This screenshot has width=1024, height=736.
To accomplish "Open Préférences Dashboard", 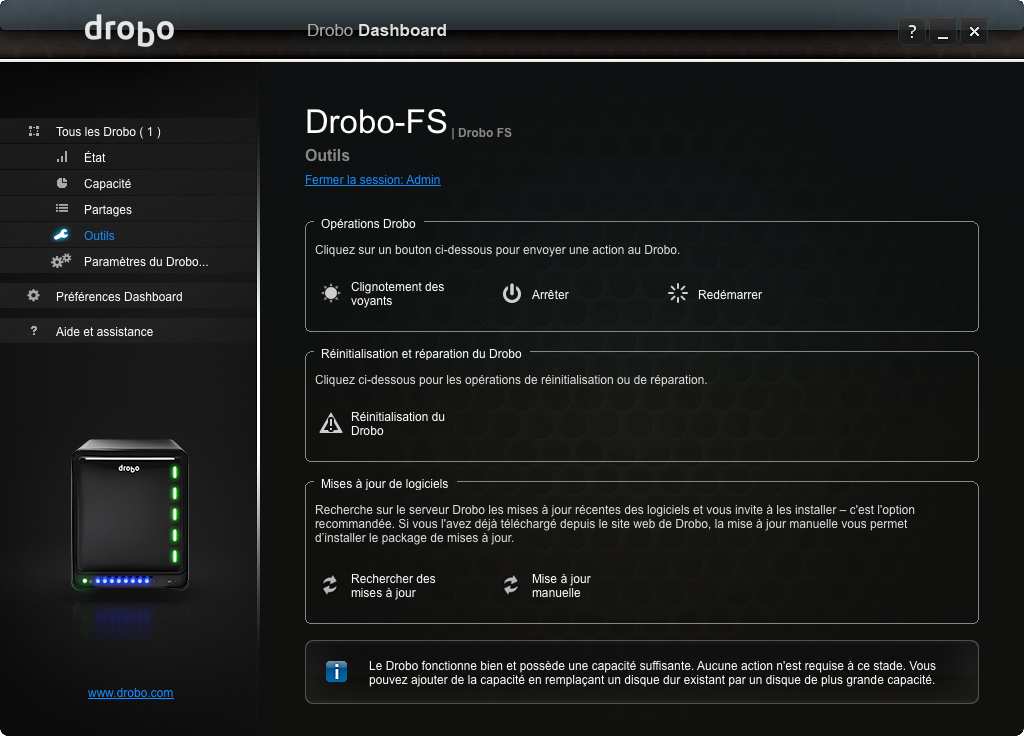I will click(119, 297).
